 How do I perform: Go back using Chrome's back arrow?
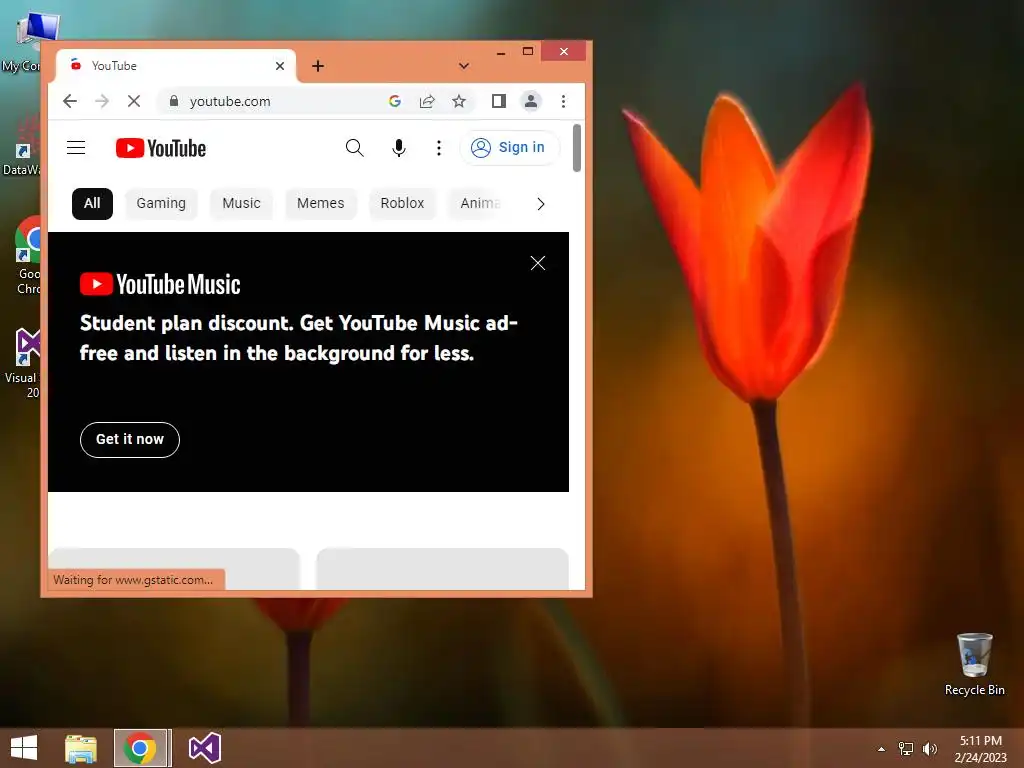pos(70,101)
